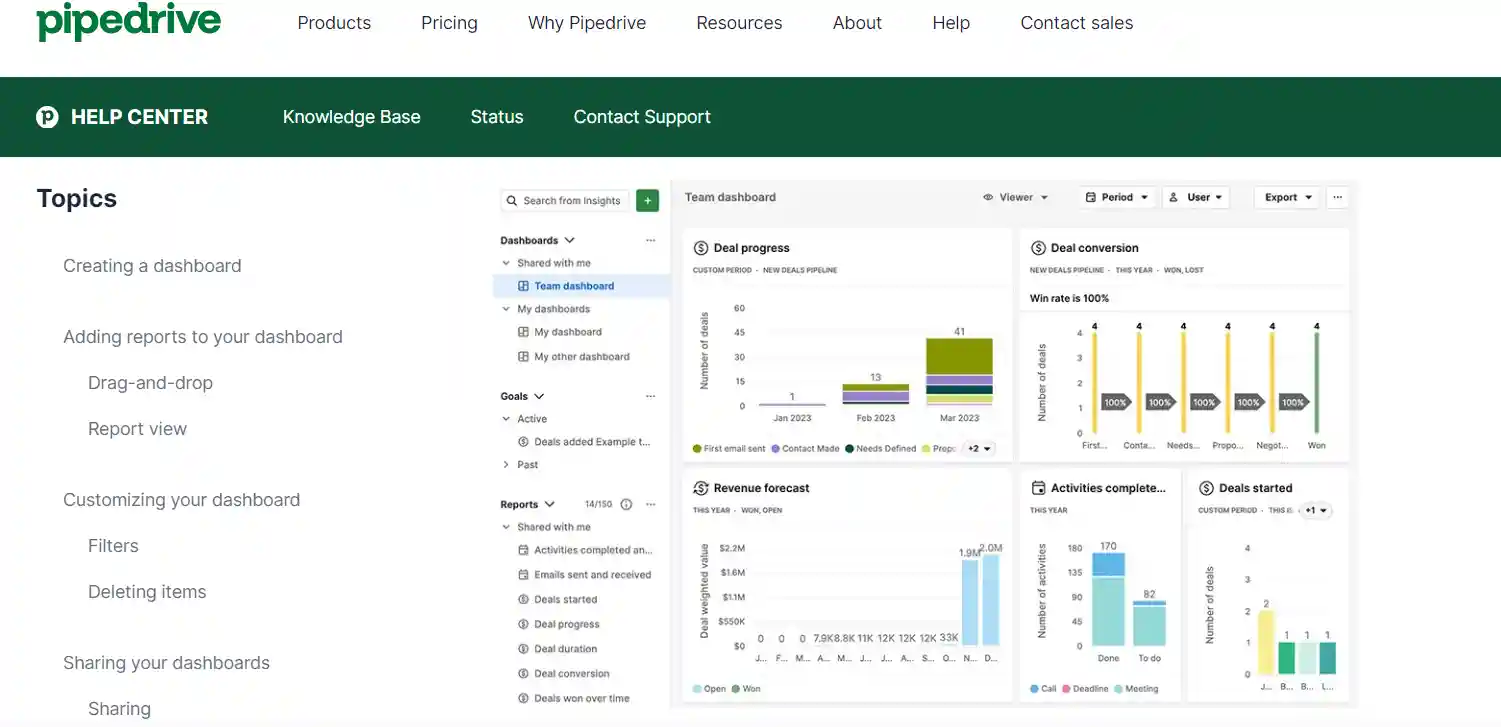Go to Knowledge Base
1501x727 pixels.
(x=351, y=117)
